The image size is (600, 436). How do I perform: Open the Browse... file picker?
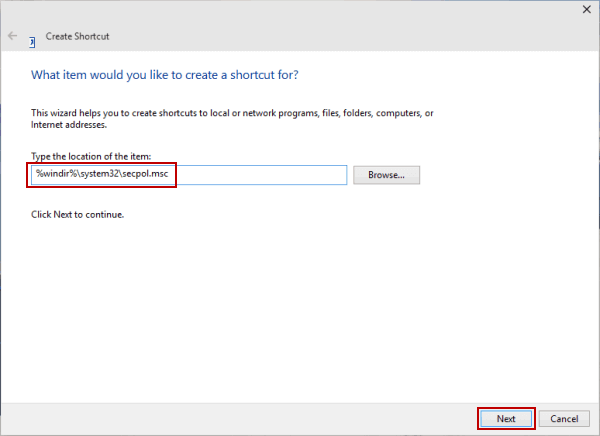point(386,175)
